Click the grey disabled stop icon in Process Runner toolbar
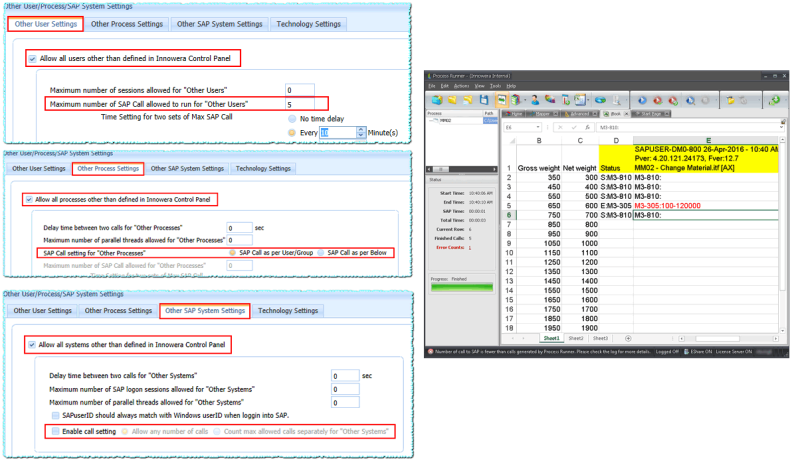 click(706, 100)
